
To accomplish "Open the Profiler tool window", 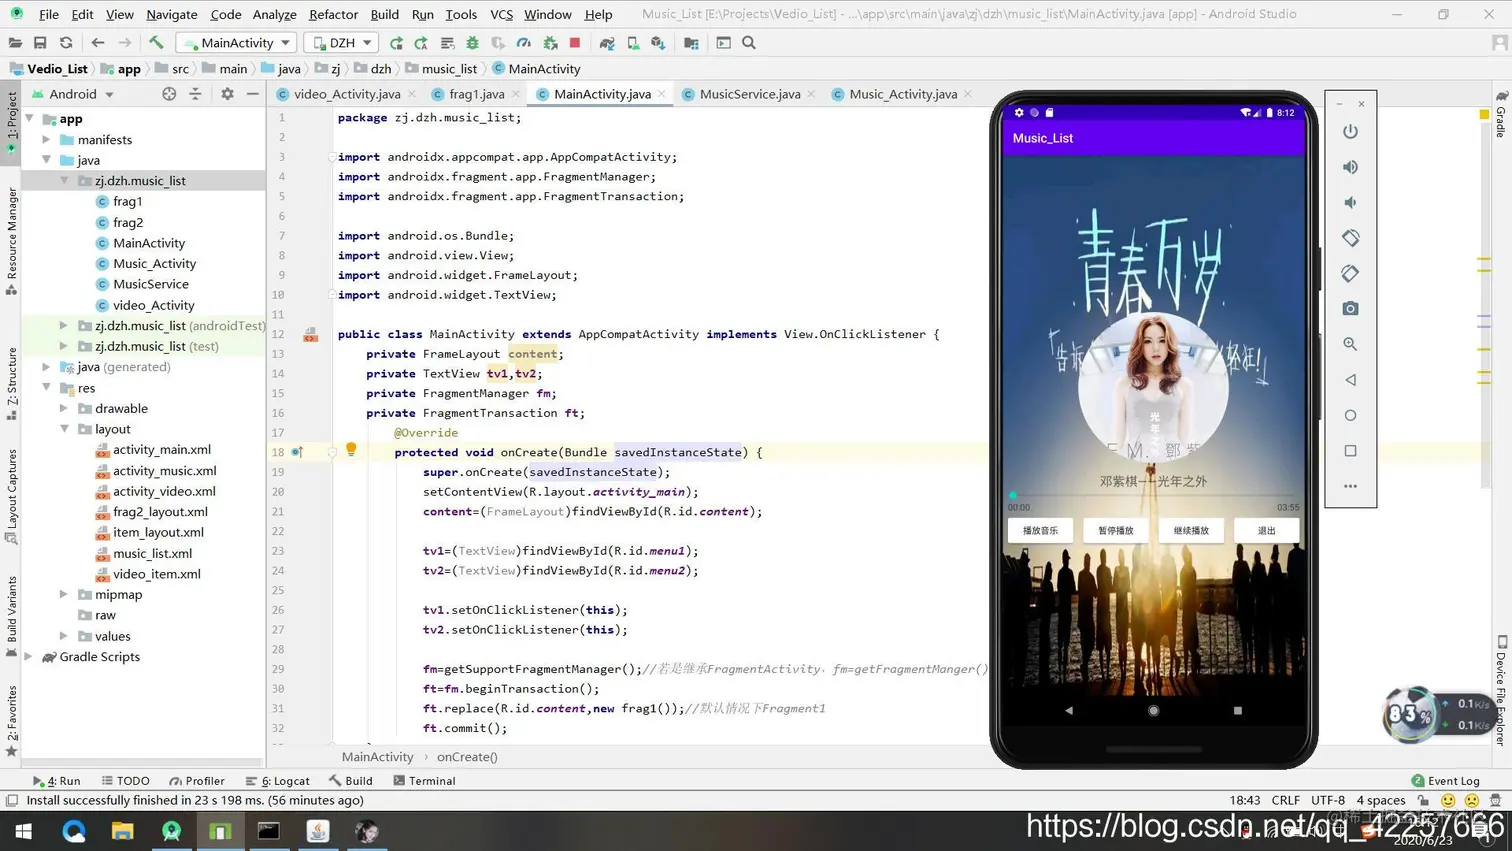I will [197, 781].
